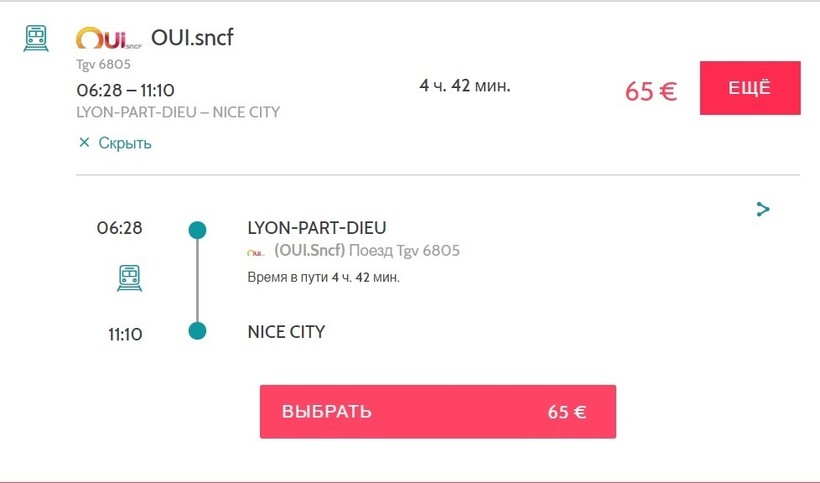Viewport: 820px width, 483px height.
Task: Click the red 65 € price in the header
Action: 651,91
